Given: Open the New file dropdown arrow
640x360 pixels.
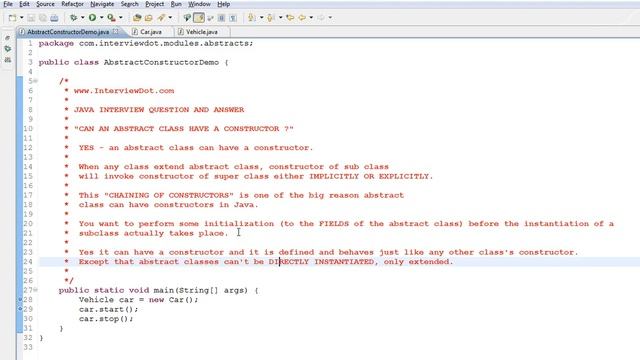Looking at the screenshot, I should [22, 18].
